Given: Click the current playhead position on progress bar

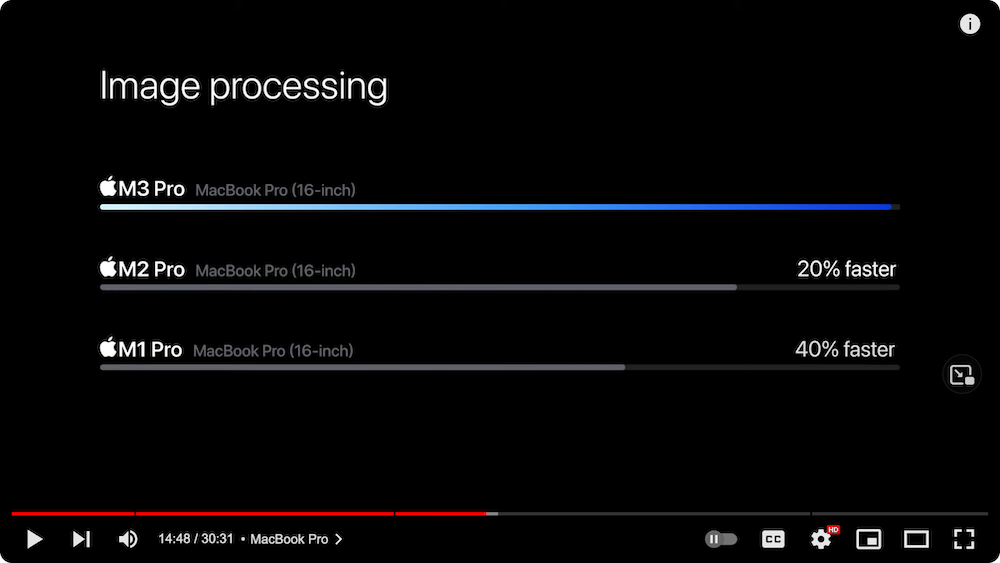Looking at the screenshot, I should pos(486,514).
